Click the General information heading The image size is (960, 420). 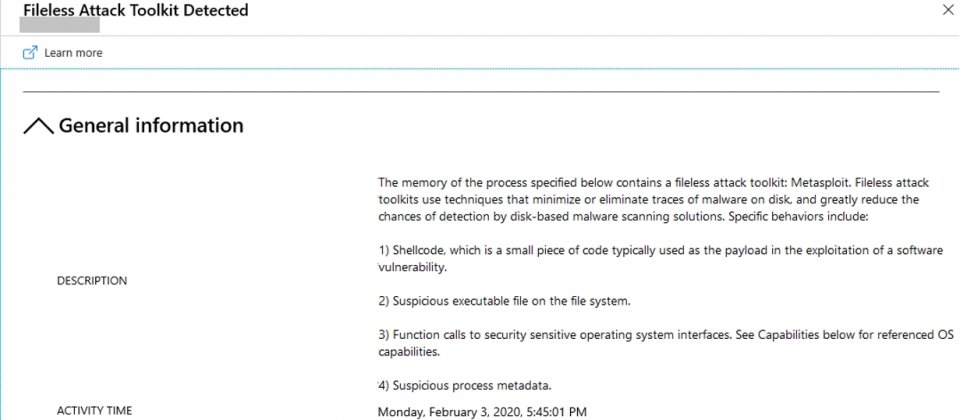[x=151, y=126]
